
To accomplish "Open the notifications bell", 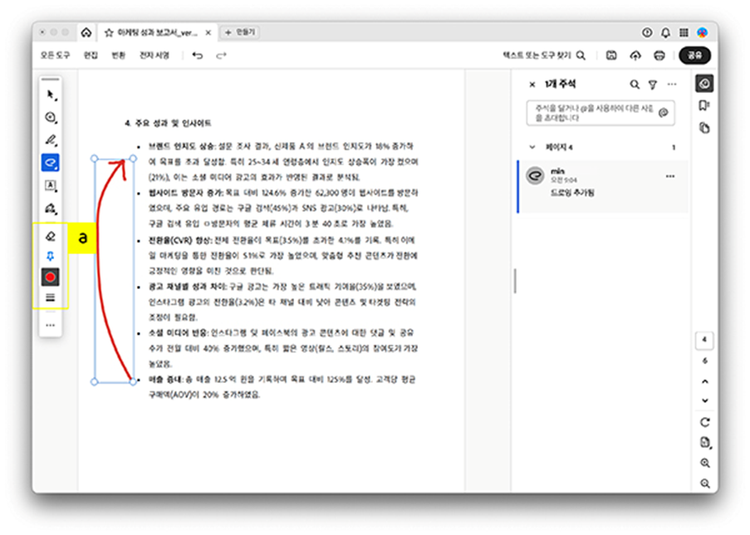I will (x=665, y=33).
